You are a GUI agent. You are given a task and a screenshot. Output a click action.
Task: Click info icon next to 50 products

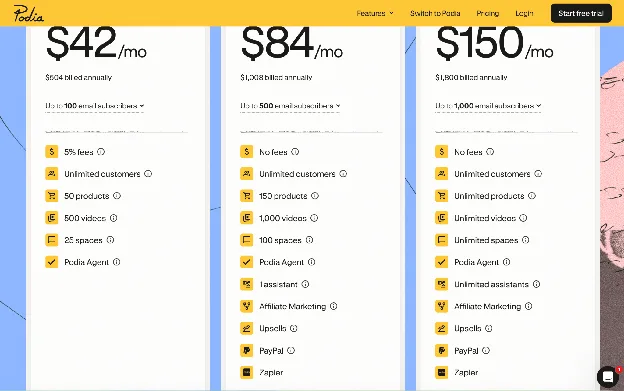pyautogui.click(x=117, y=196)
